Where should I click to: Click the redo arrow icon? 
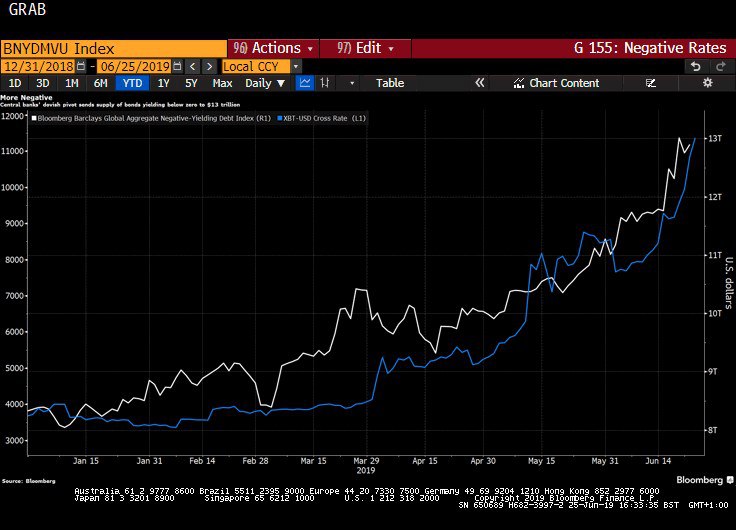(721, 66)
